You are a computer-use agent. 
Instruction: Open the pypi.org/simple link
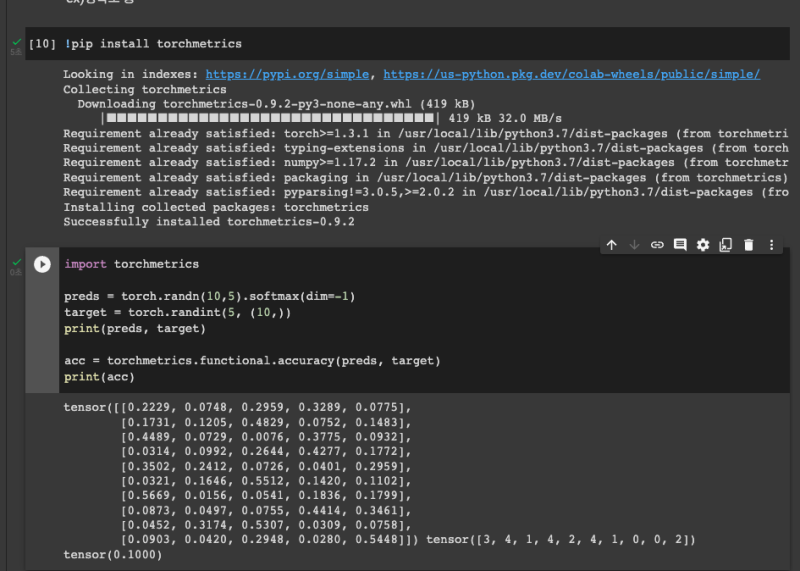[x=287, y=75]
